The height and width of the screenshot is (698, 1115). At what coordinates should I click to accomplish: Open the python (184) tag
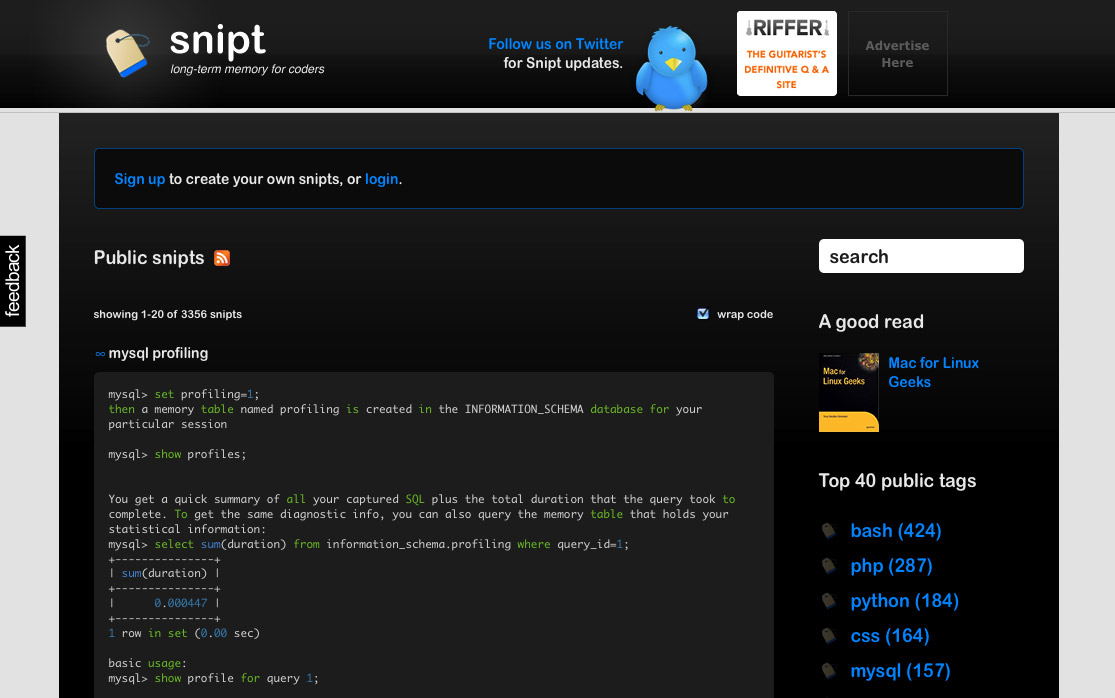(x=905, y=601)
